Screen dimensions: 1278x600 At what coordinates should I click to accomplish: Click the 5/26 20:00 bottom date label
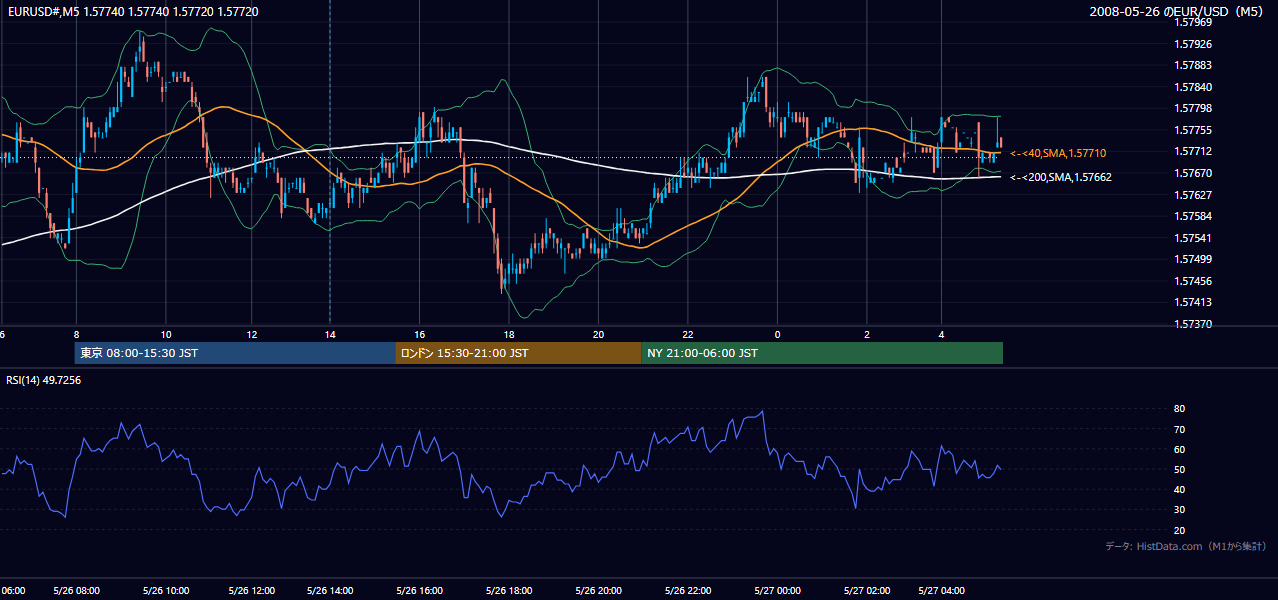point(598,591)
